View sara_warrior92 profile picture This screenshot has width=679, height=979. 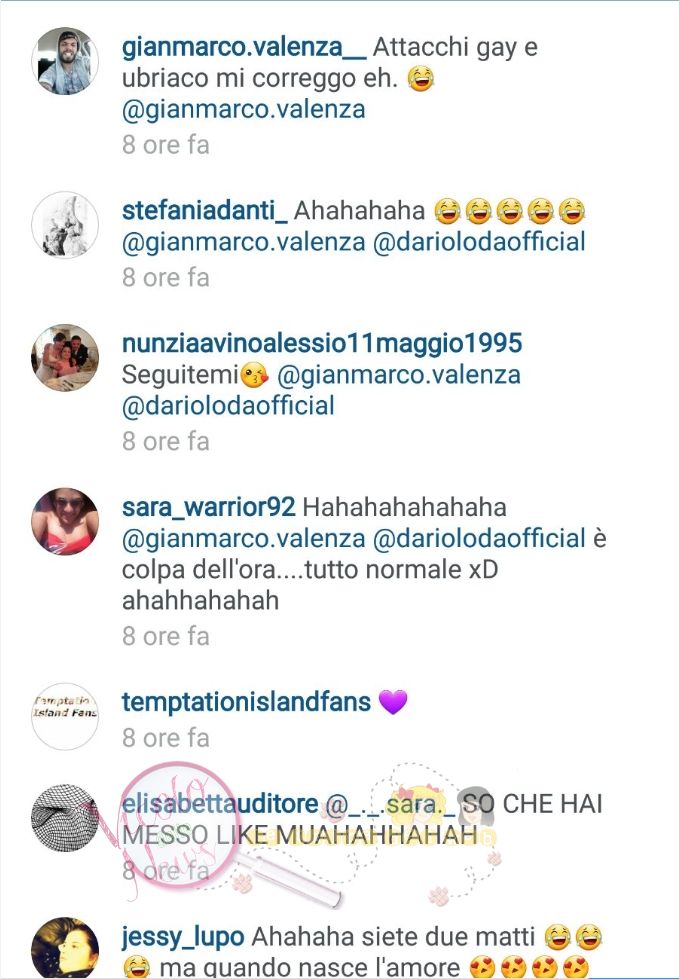65,521
